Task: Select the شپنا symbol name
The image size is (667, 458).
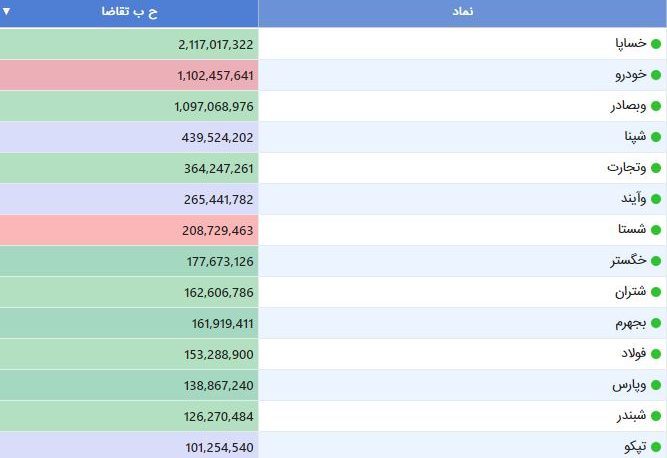Action: [636, 136]
